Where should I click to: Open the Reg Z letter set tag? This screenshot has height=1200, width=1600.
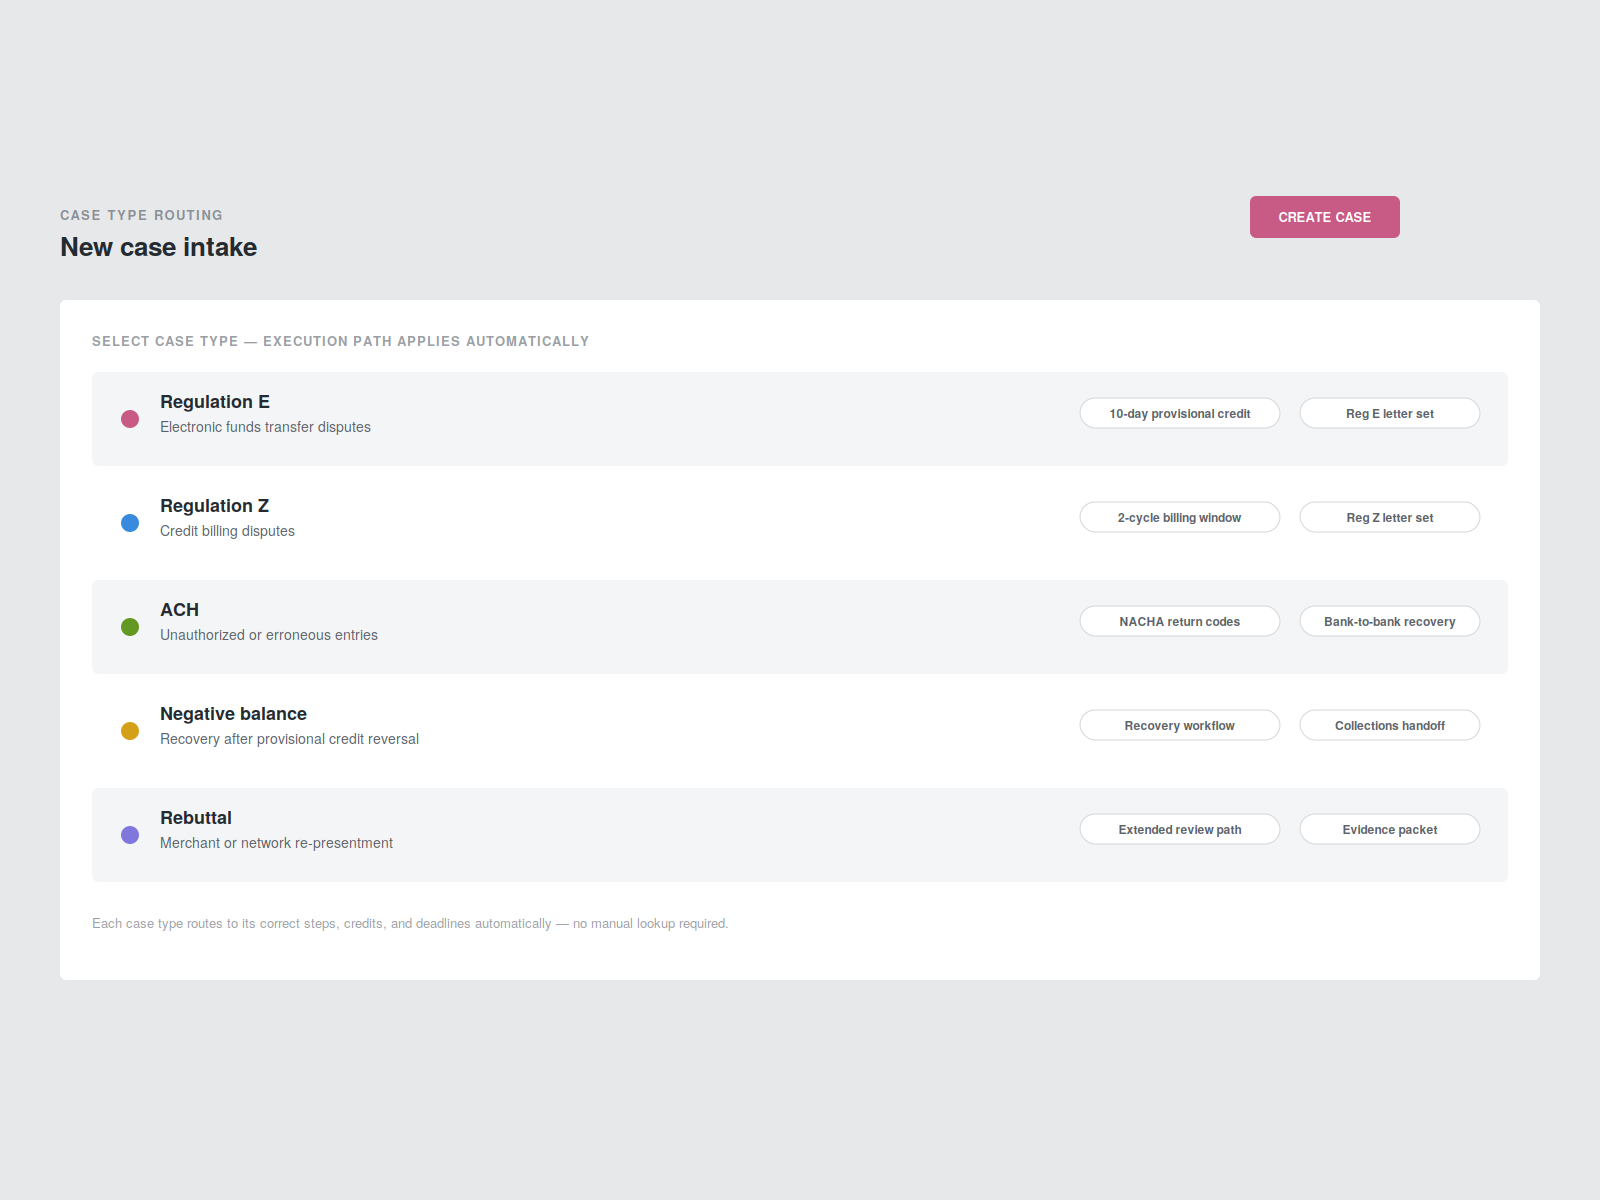click(x=1390, y=517)
